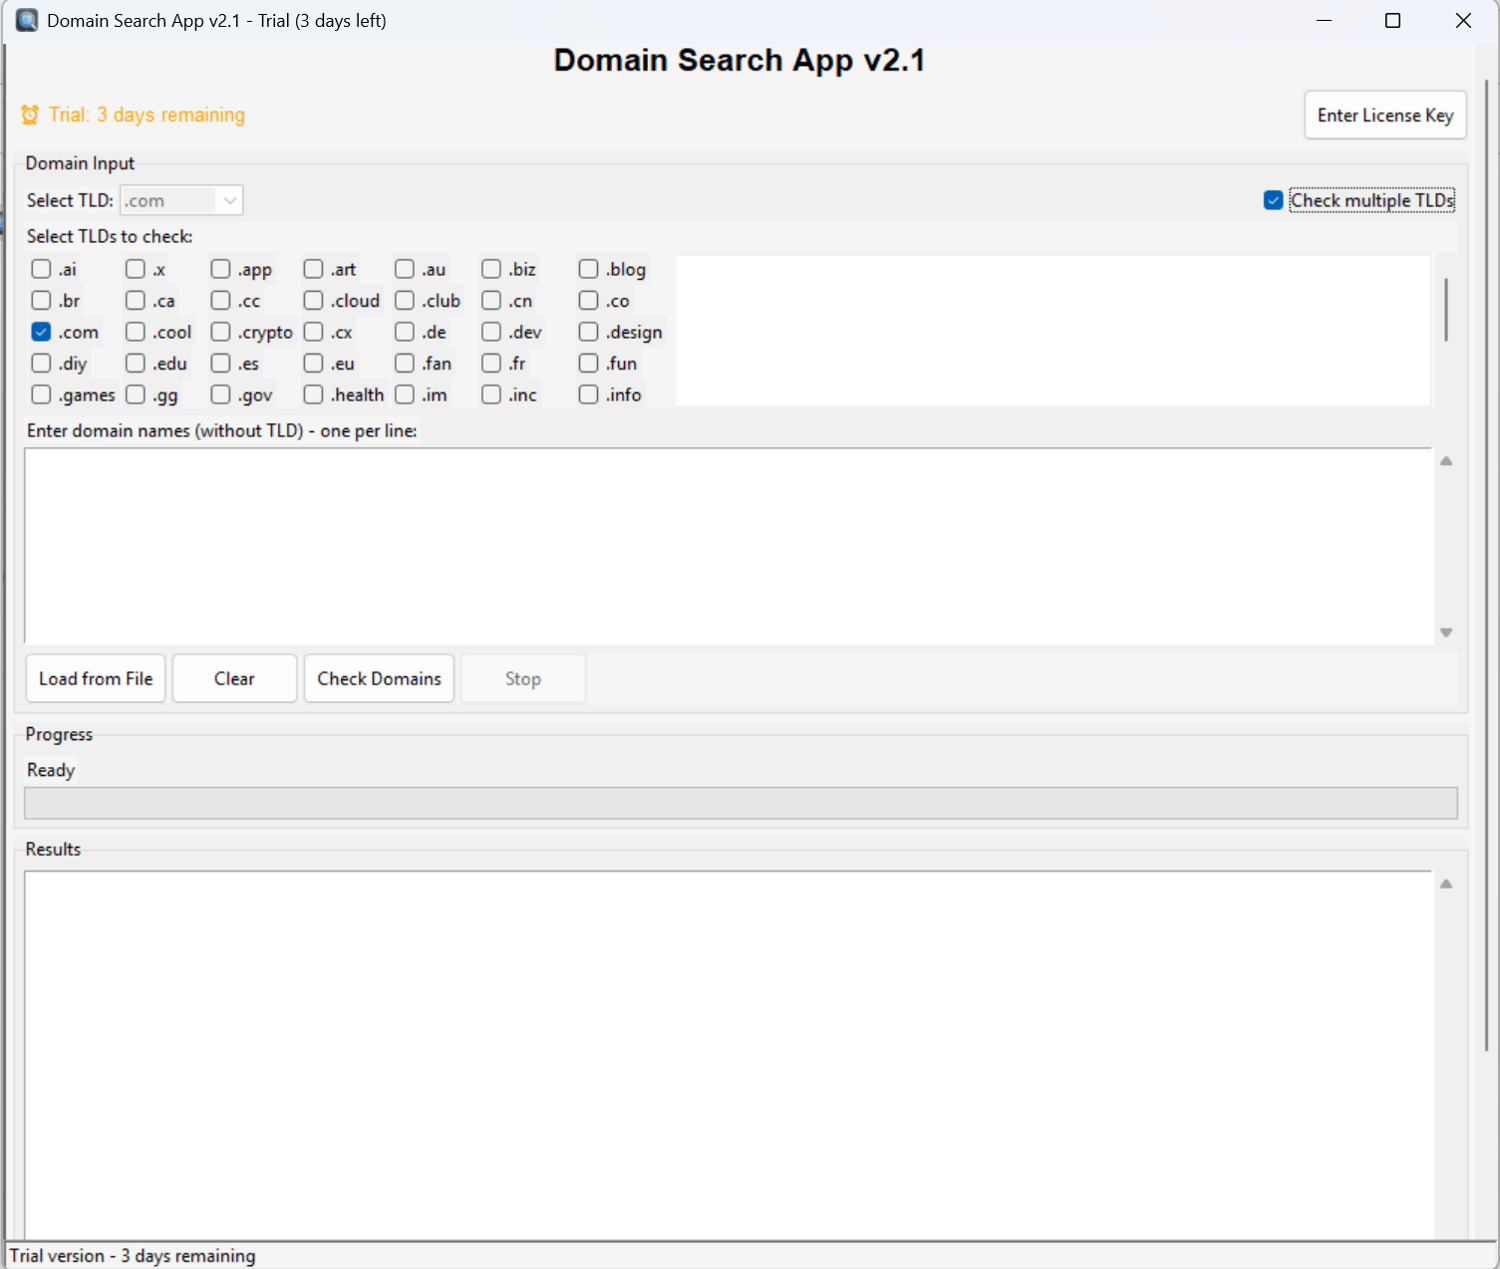The width and height of the screenshot is (1500, 1269).
Task: Click the Stop button
Action: 523,678
